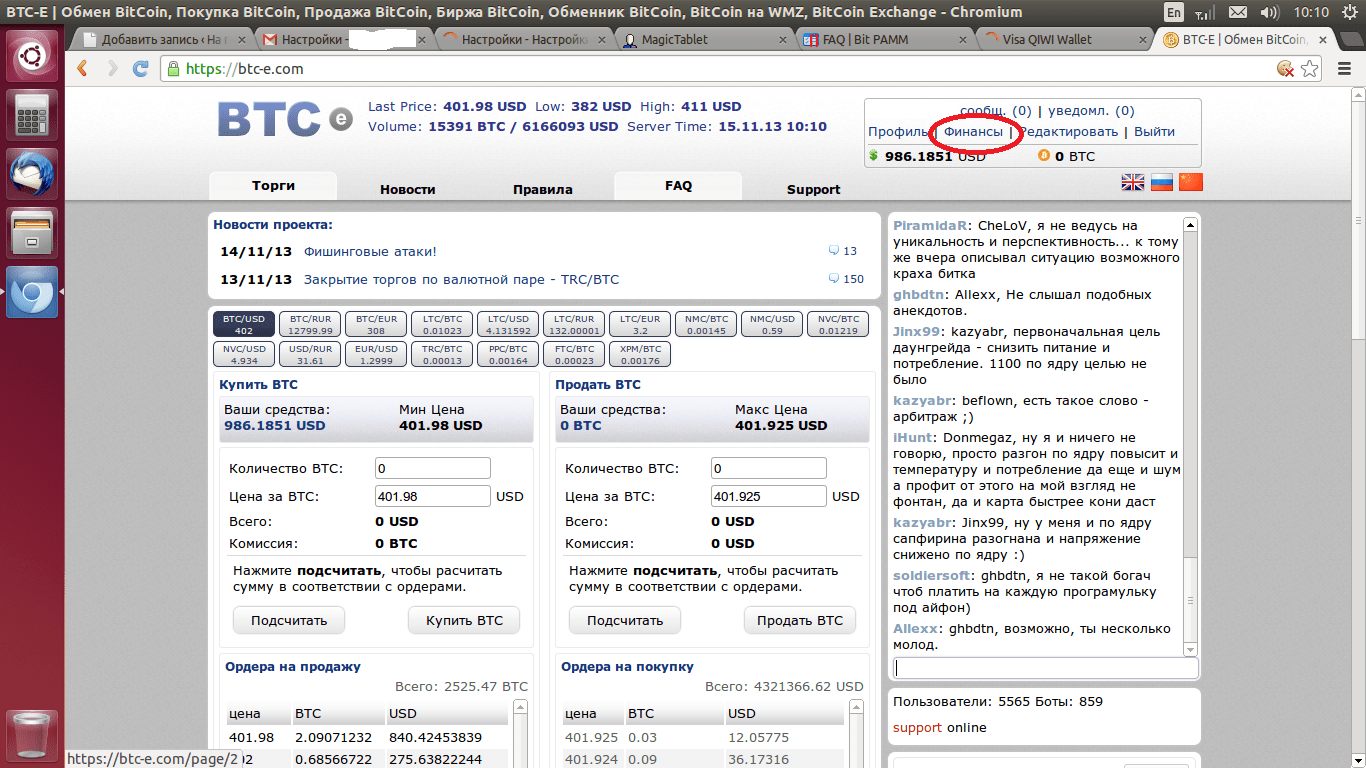The height and width of the screenshot is (768, 1366).
Task: Open the messaging envelope indicator
Action: point(1238,12)
